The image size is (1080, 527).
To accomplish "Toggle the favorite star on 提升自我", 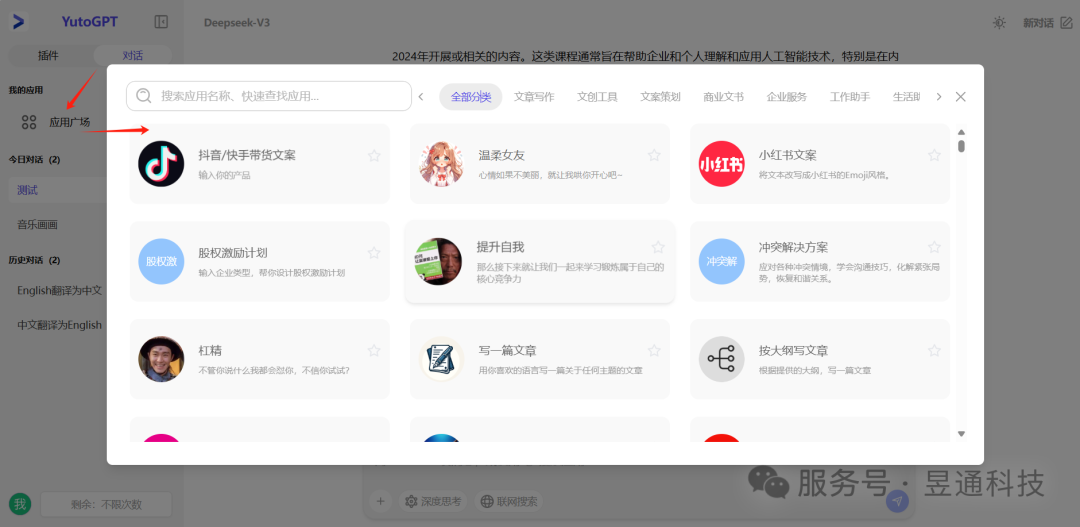I will click(x=658, y=247).
